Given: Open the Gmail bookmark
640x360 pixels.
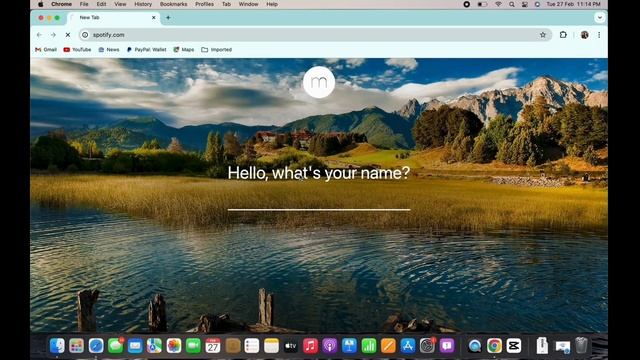Looking at the screenshot, I should (x=46, y=49).
